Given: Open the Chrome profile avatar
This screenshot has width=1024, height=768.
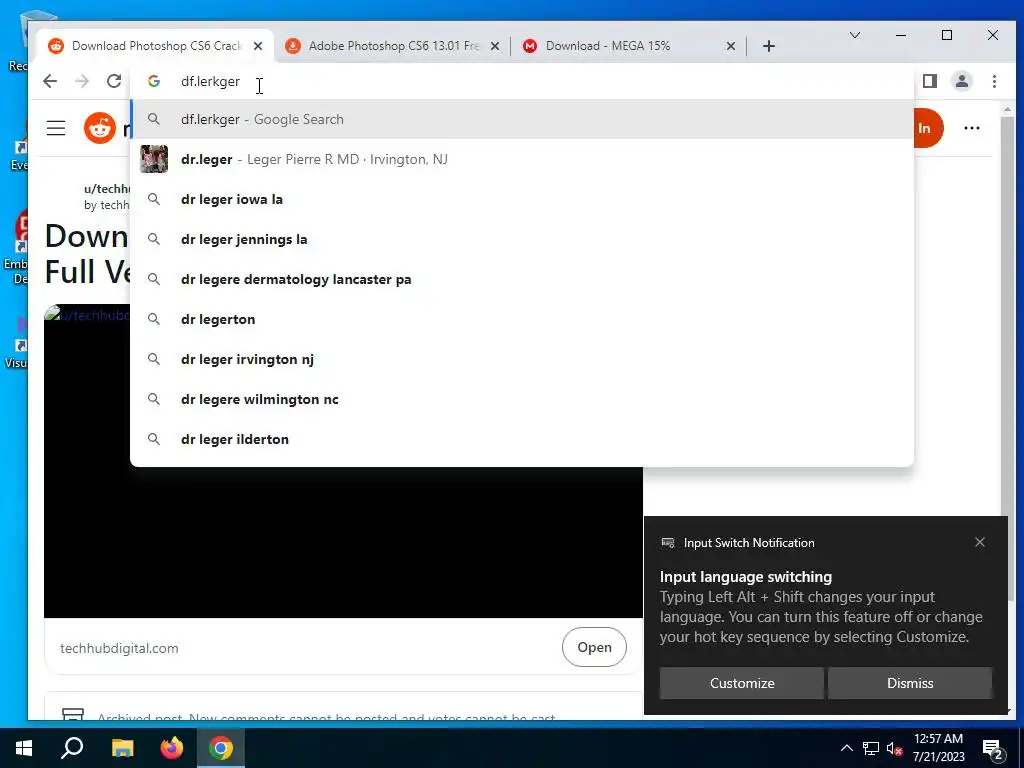Looking at the screenshot, I should pyautogui.click(x=962, y=81).
